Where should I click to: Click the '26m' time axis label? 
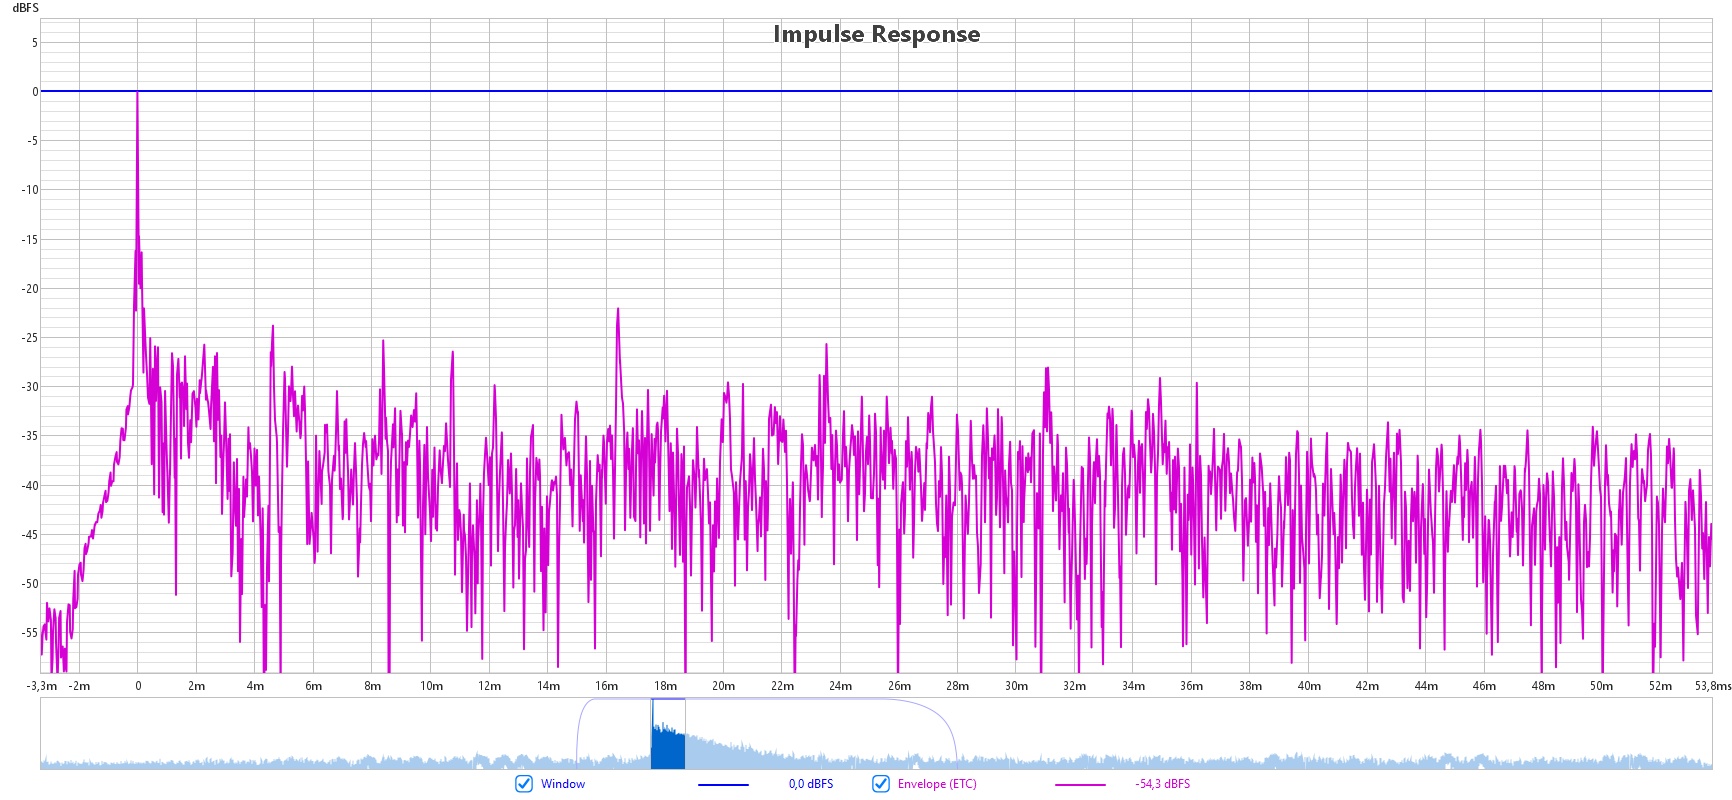click(899, 686)
